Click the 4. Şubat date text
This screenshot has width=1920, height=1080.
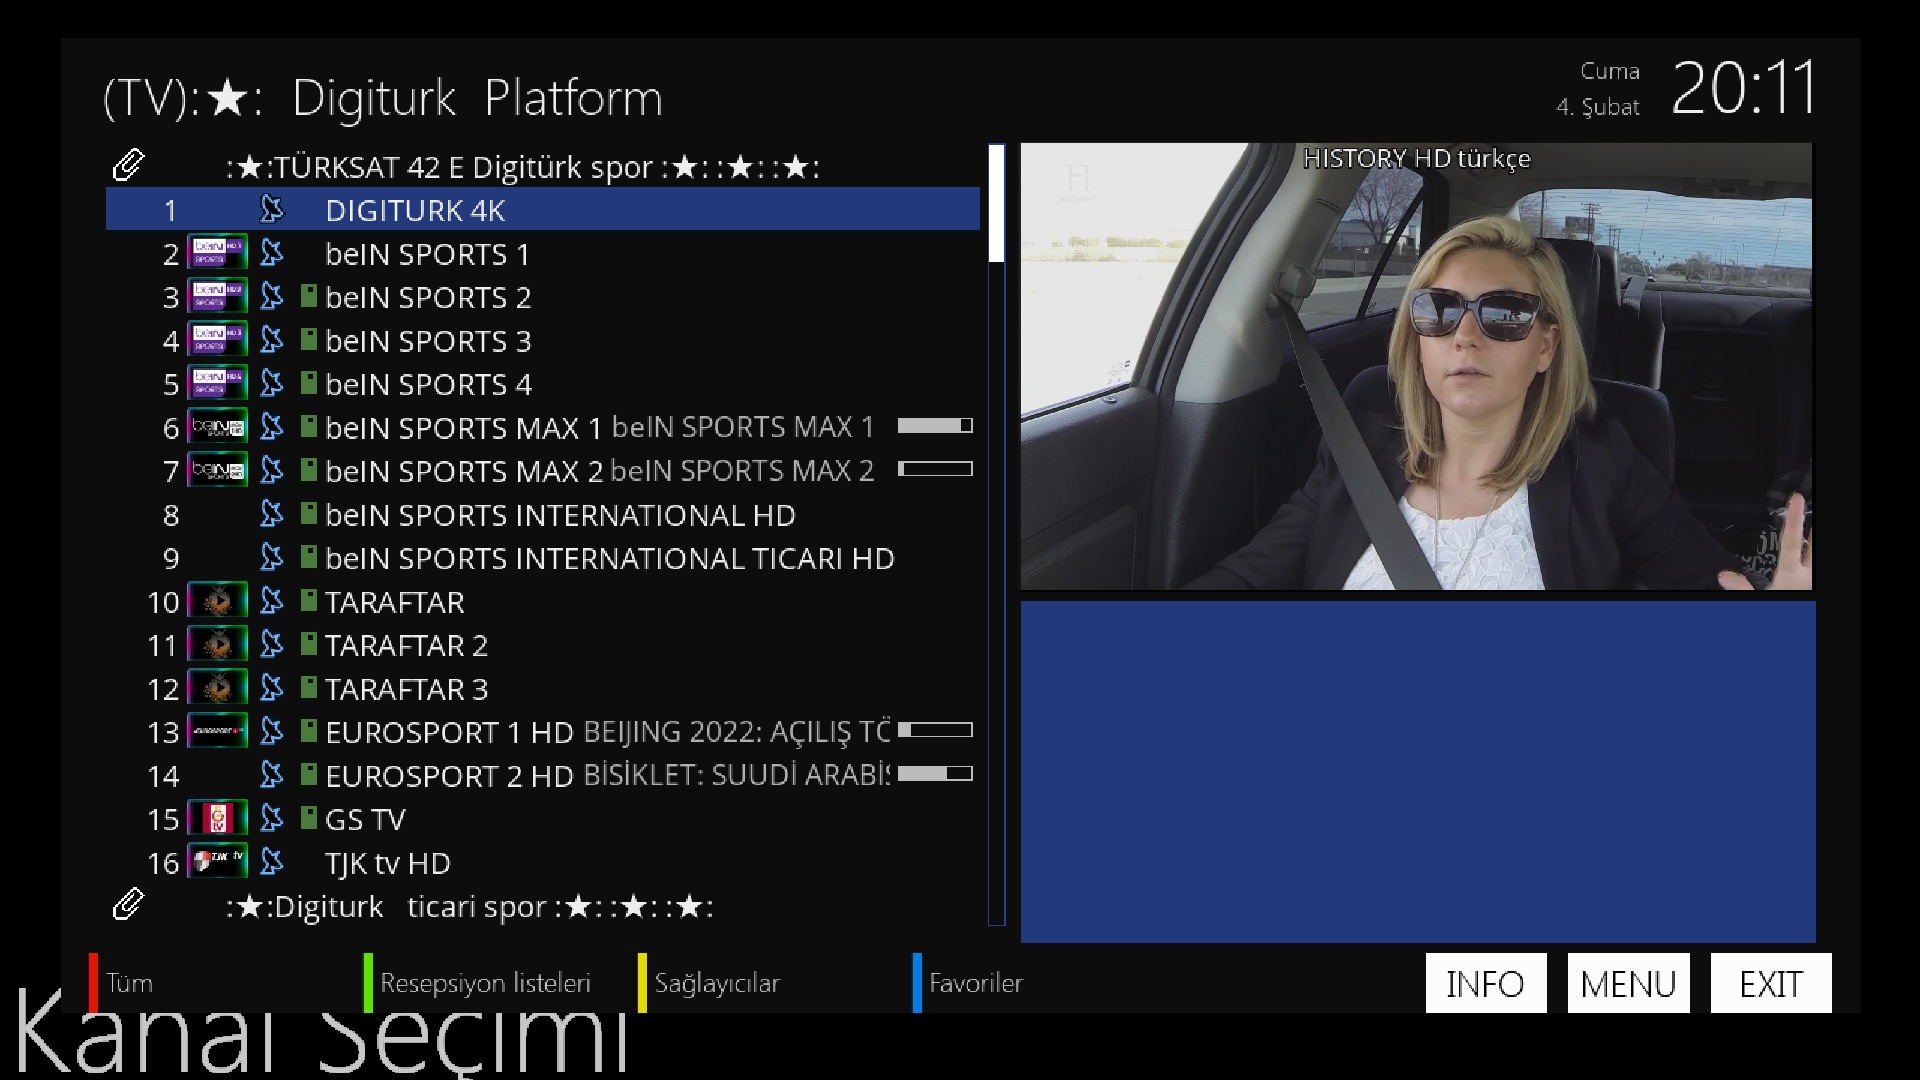(1598, 106)
